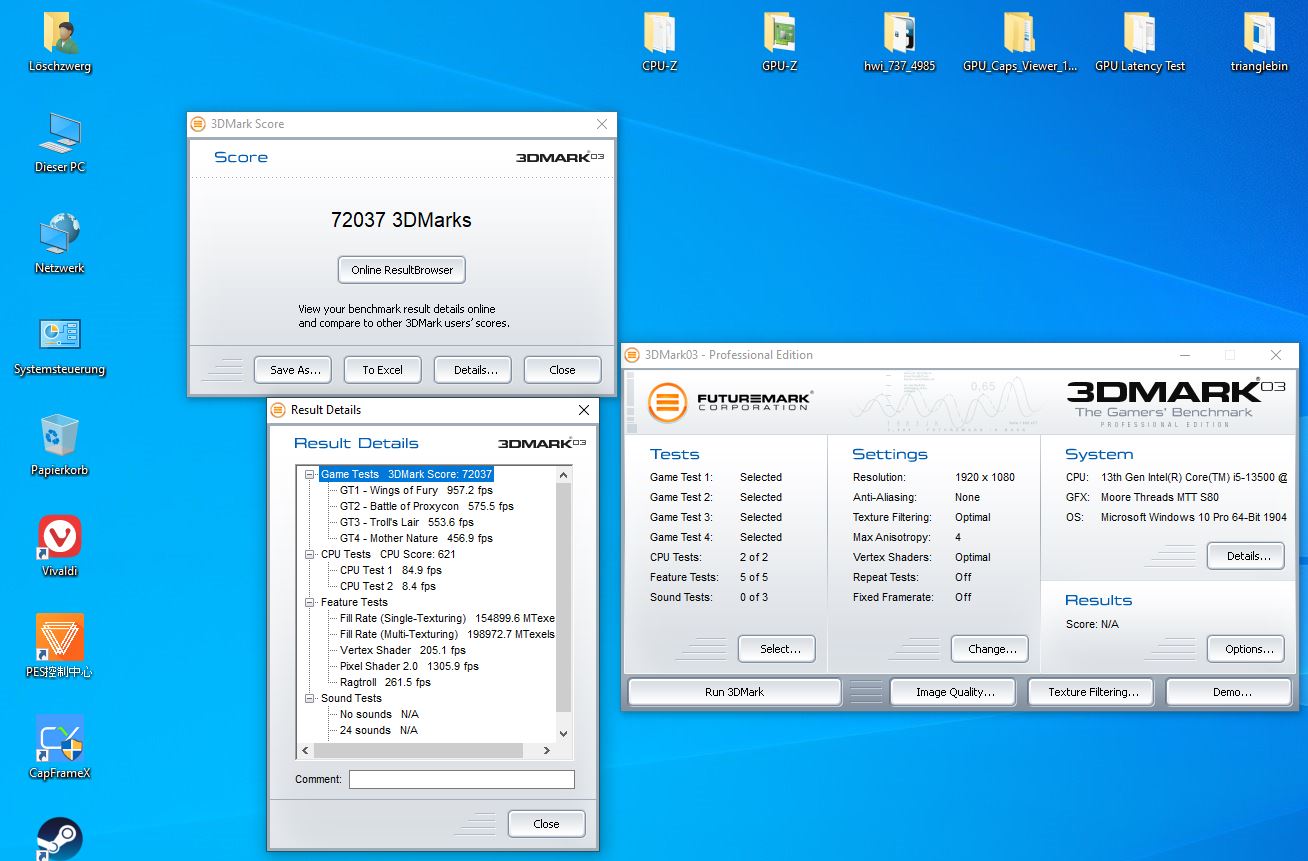Collapse the Sound Tests tree node

point(310,698)
